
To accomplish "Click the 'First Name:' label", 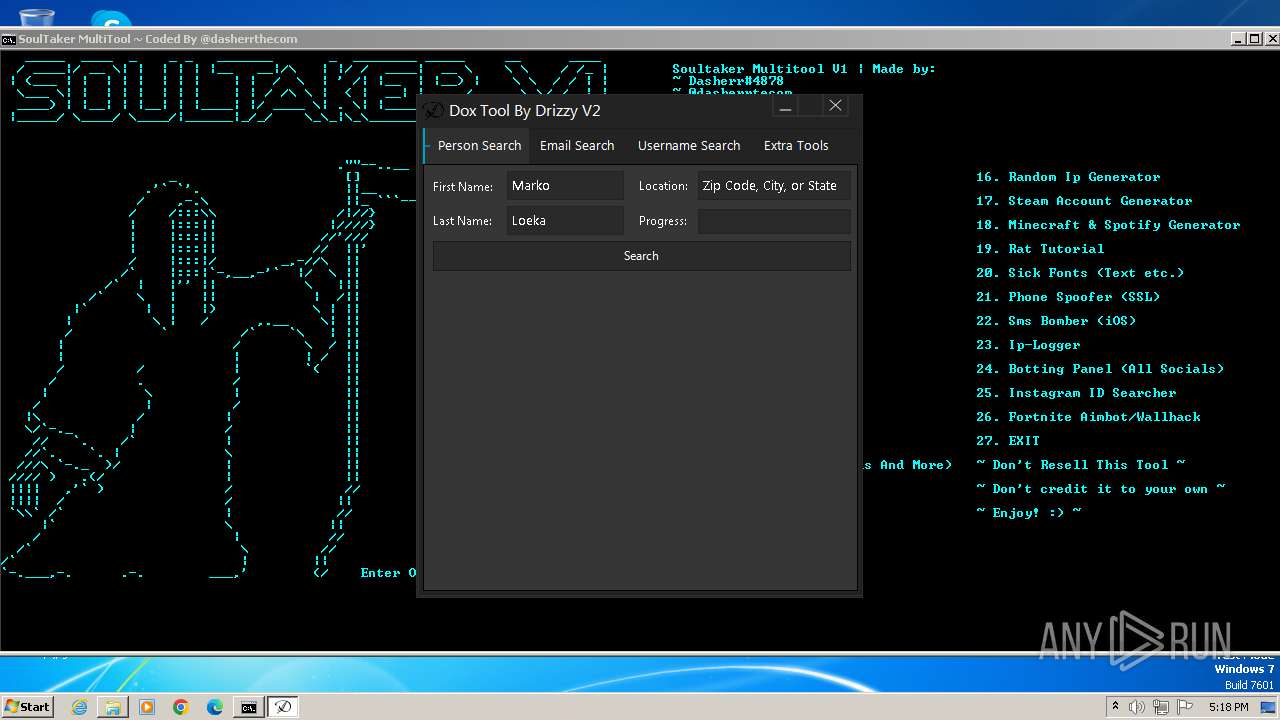I will point(463,187).
